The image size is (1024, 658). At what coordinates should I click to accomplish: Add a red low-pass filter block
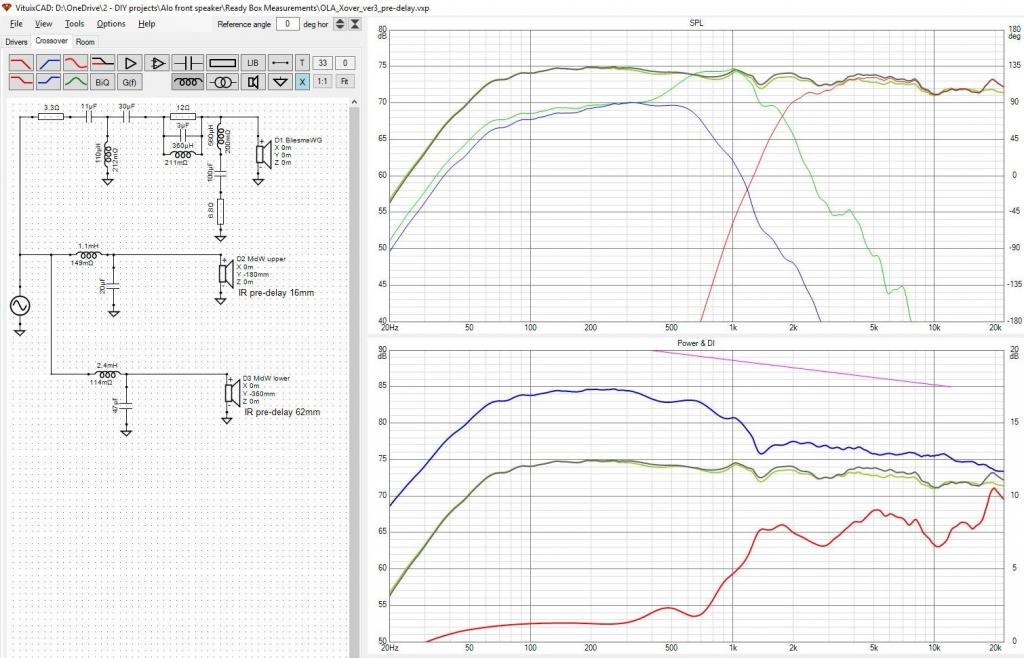pyautogui.click(x=21, y=63)
